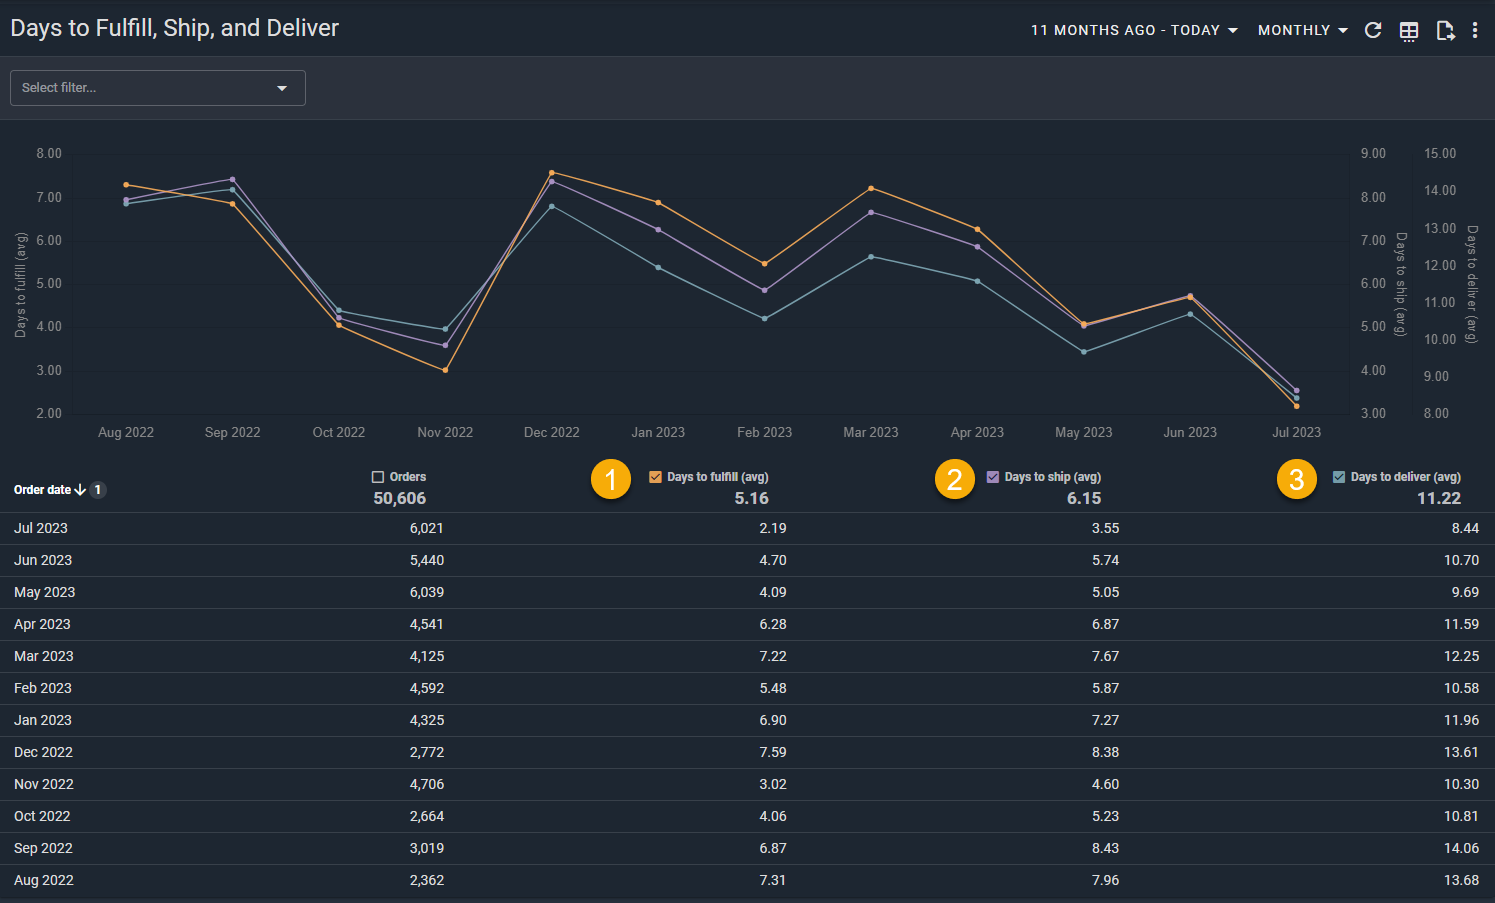
Task: Open the 11 Months Ago - Today date range dropdown
Action: point(1134,30)
